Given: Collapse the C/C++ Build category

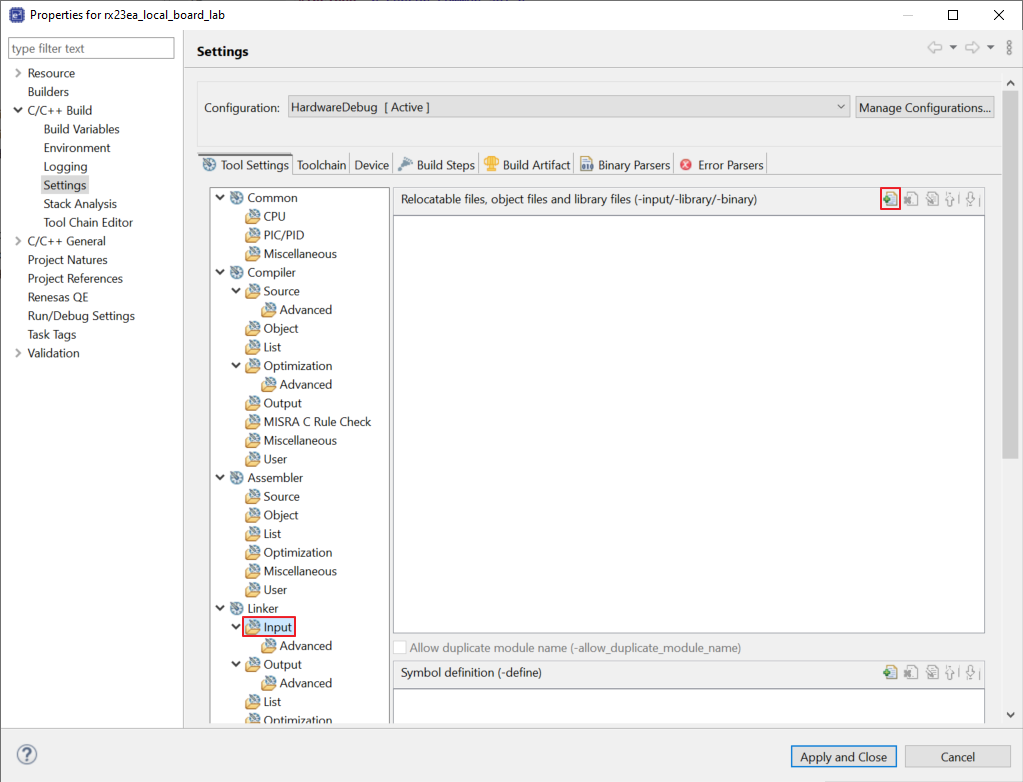Looking at the screenshot, I should pos(18,110).
